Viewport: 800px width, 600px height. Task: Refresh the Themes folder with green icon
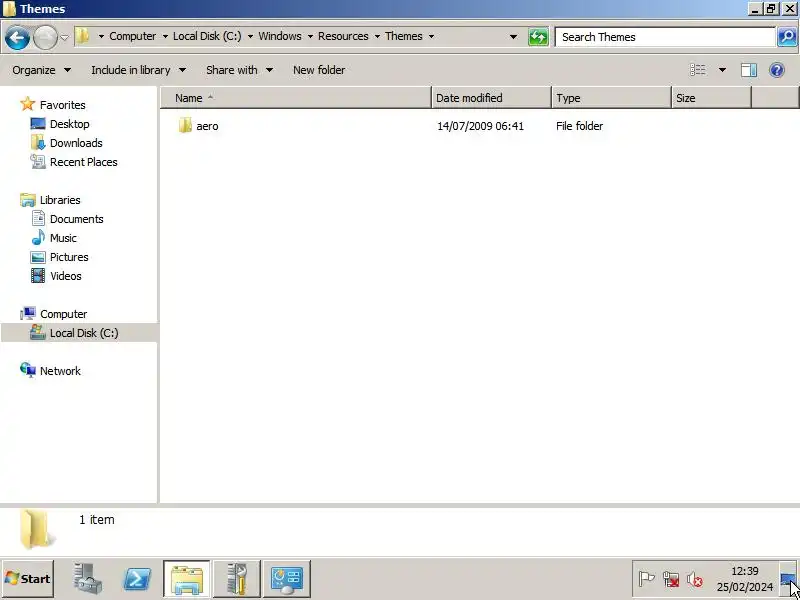[538, 37]
